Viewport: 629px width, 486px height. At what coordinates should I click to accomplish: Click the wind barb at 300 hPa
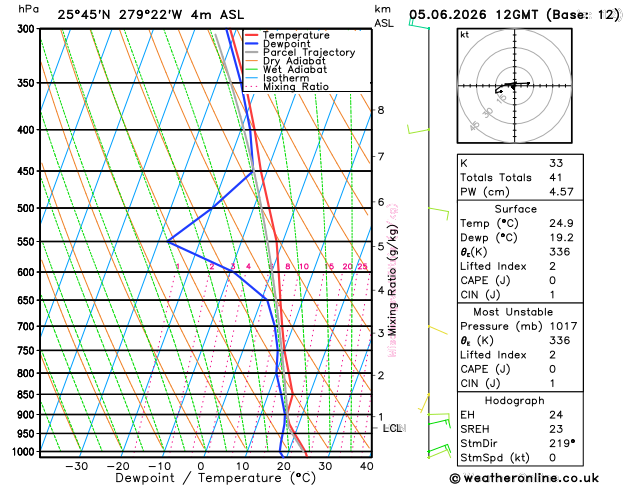(419, 24)
